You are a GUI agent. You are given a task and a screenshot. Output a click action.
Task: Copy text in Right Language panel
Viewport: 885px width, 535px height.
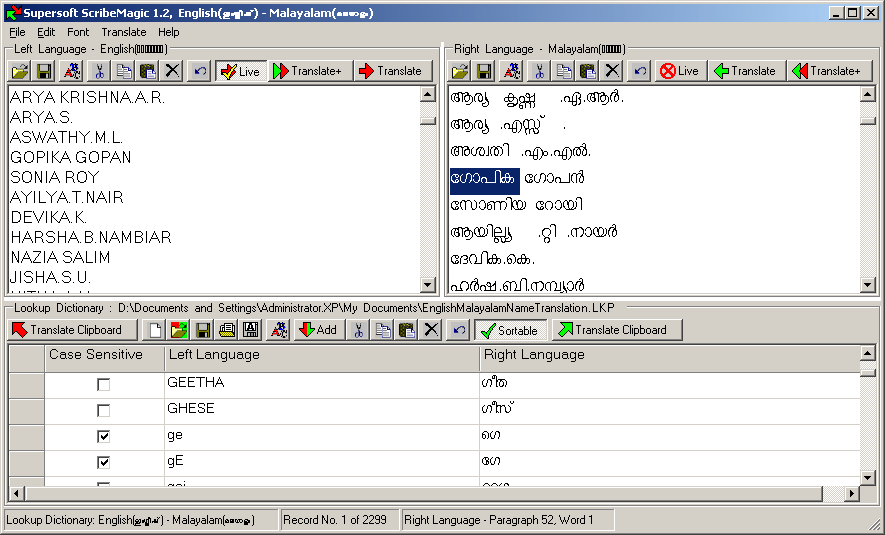563,71
